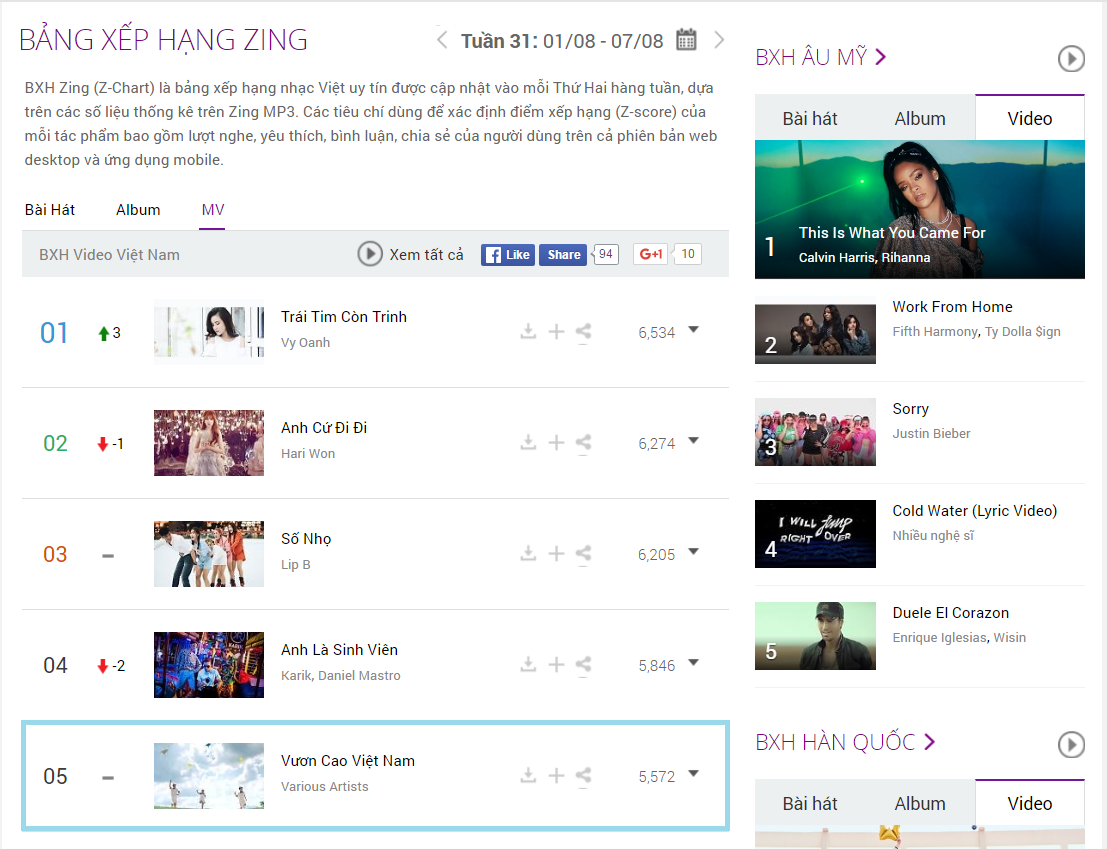Screen dimensions: 1107x849
Task: Click the Google +1 button
Action: click(650, 254)
